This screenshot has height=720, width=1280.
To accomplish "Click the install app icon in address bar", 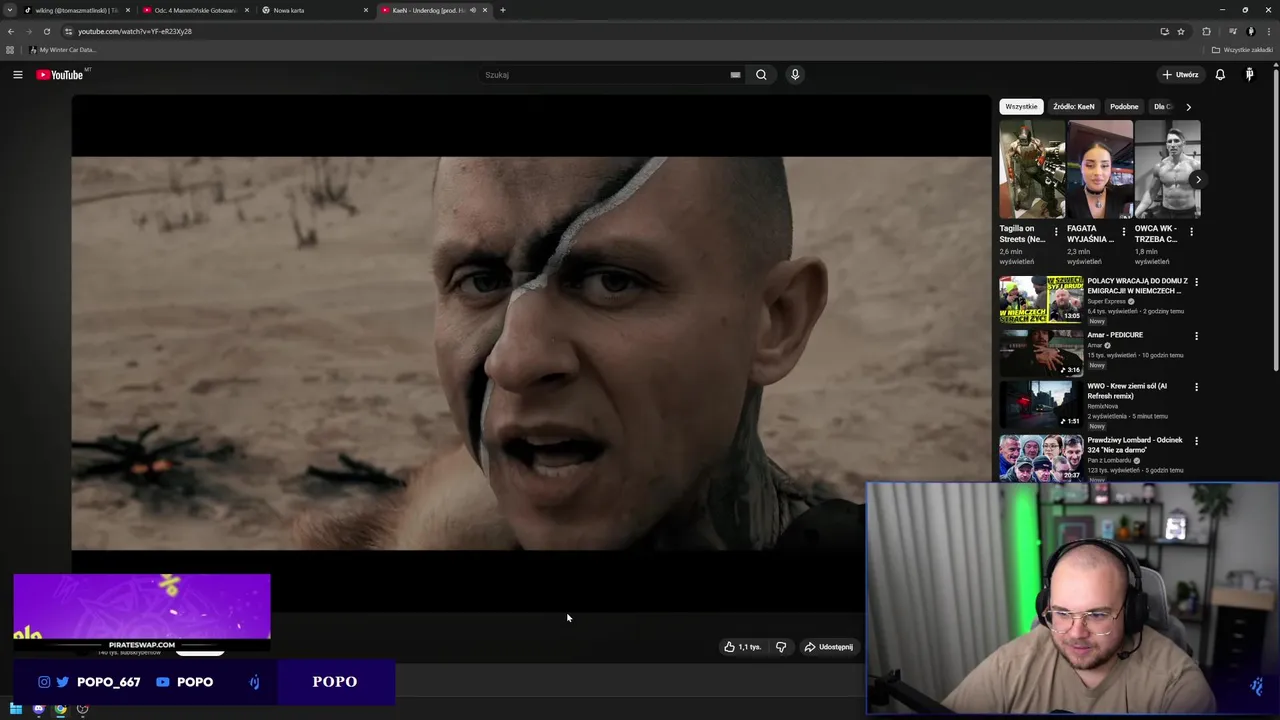I will 1164,31.
